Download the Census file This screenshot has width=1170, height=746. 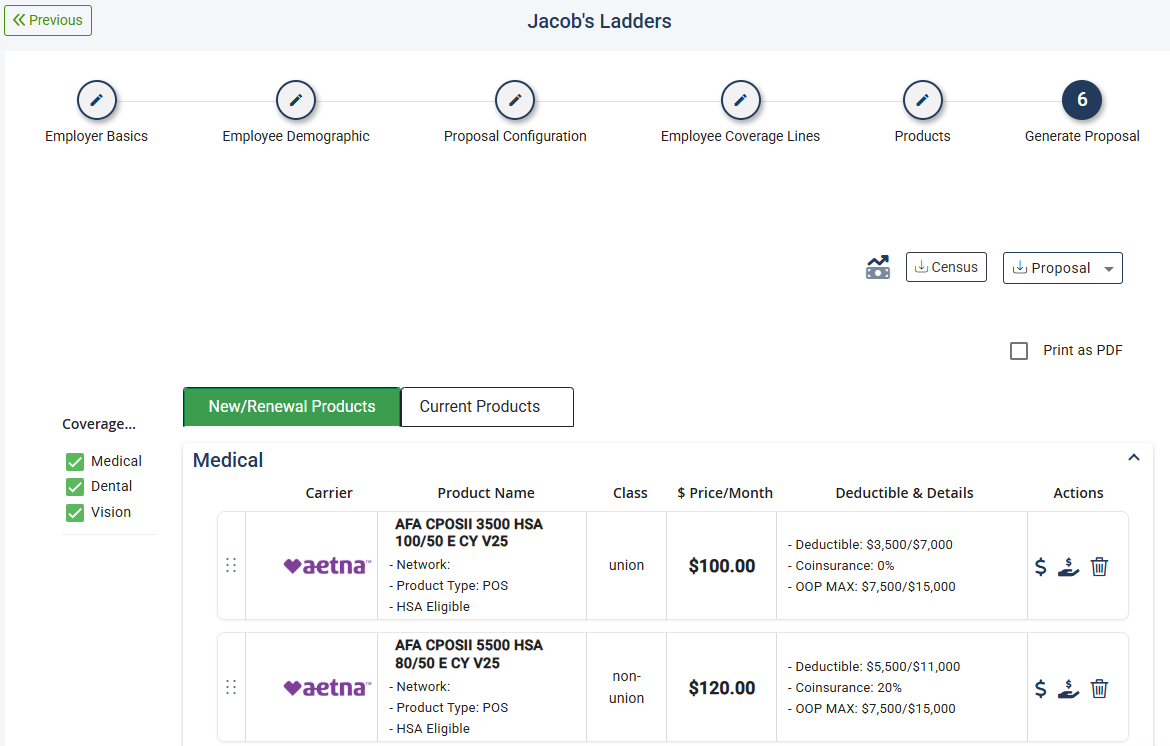(946, 267)
